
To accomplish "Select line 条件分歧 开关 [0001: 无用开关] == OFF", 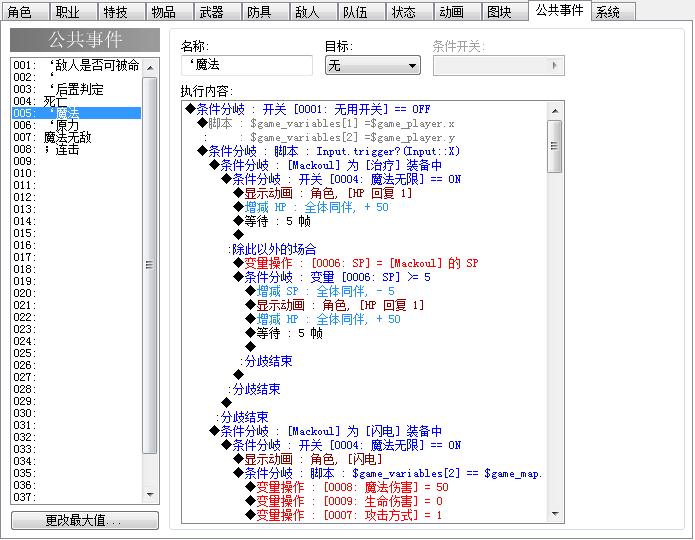I will click(x=308, y=109).
